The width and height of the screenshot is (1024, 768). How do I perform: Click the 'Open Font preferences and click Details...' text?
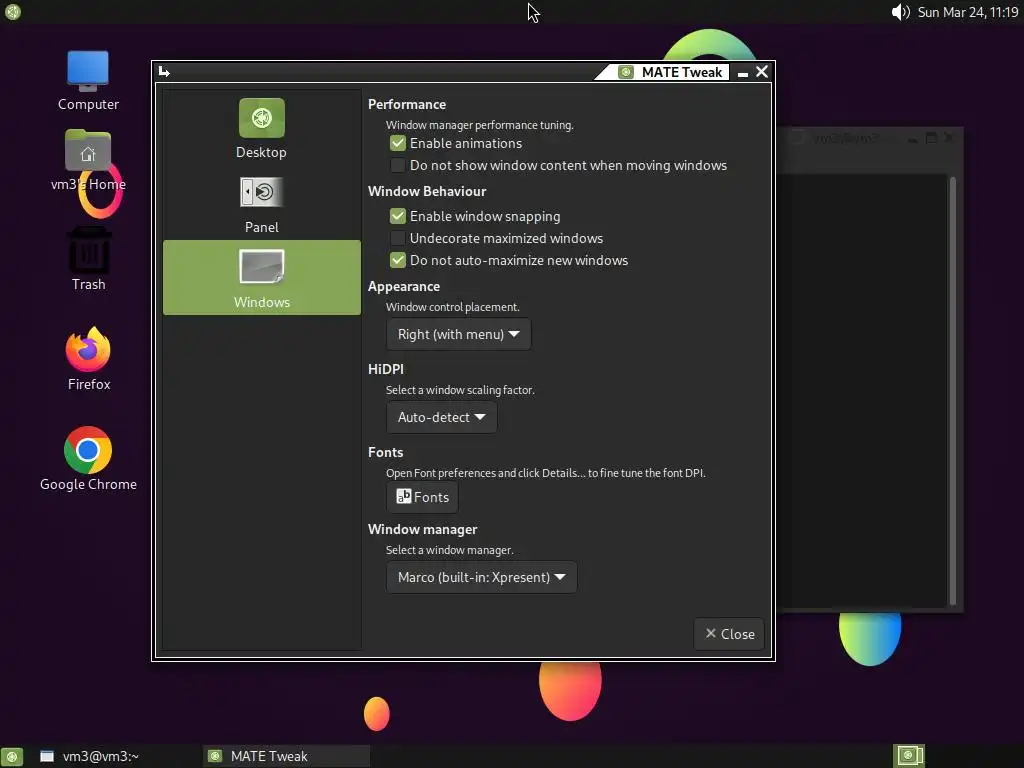click(x=545, y=473)
